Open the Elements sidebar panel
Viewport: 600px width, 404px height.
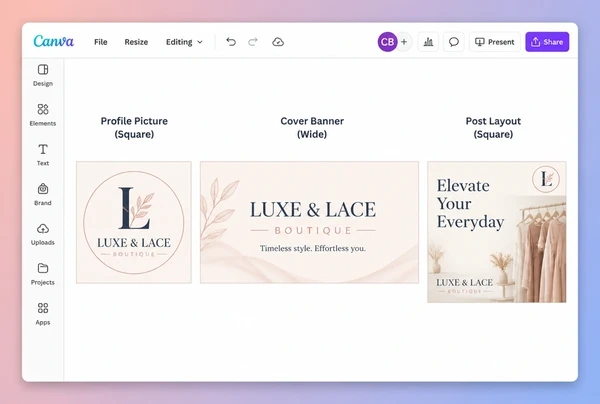[x=43, y=115]
